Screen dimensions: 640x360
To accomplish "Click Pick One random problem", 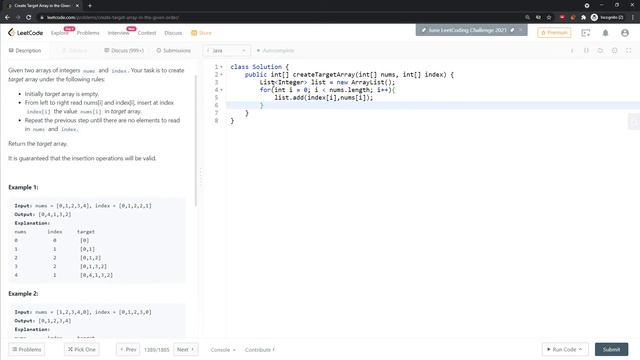I will click(82, 349).
